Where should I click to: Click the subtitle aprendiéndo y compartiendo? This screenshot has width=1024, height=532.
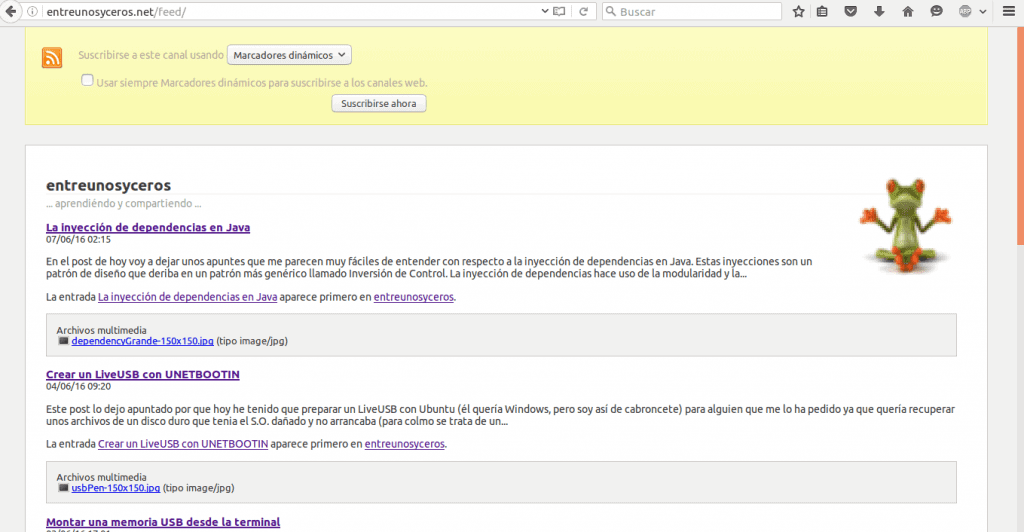tap(123, 204)
